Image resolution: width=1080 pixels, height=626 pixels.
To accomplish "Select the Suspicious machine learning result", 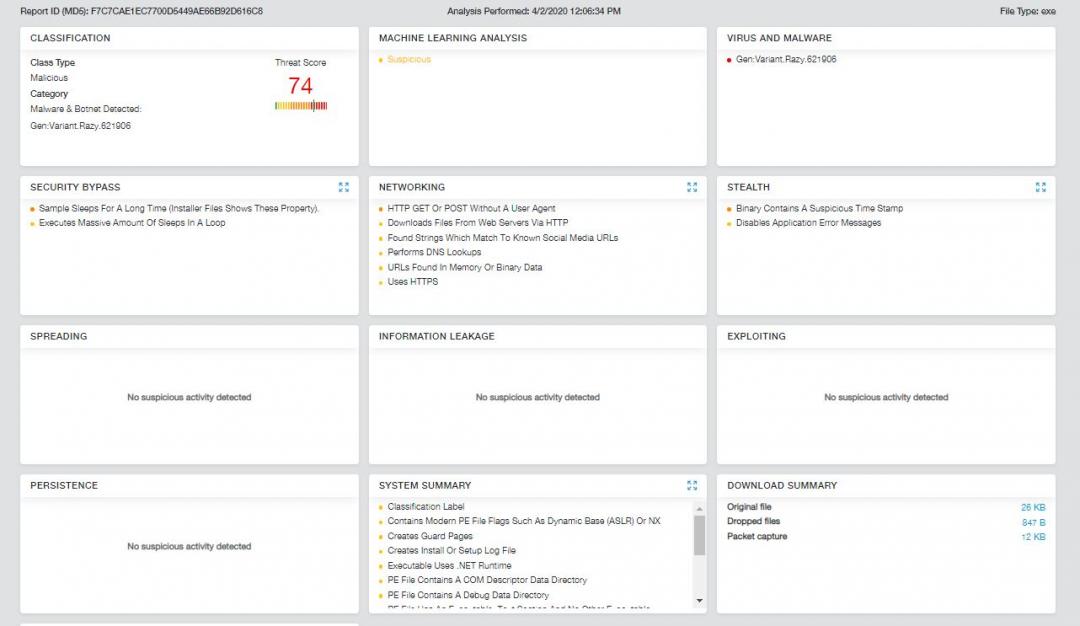I will coord(409,60).
